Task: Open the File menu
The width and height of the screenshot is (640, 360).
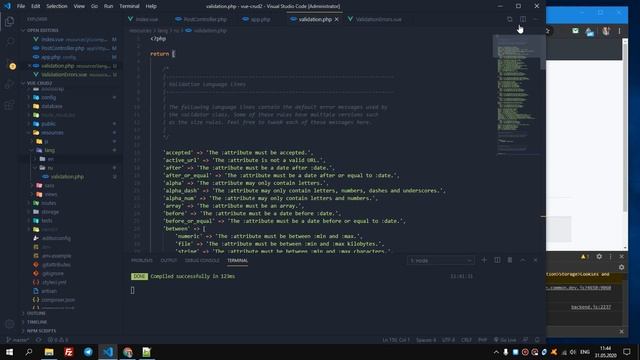Action: tap(21, 6)
